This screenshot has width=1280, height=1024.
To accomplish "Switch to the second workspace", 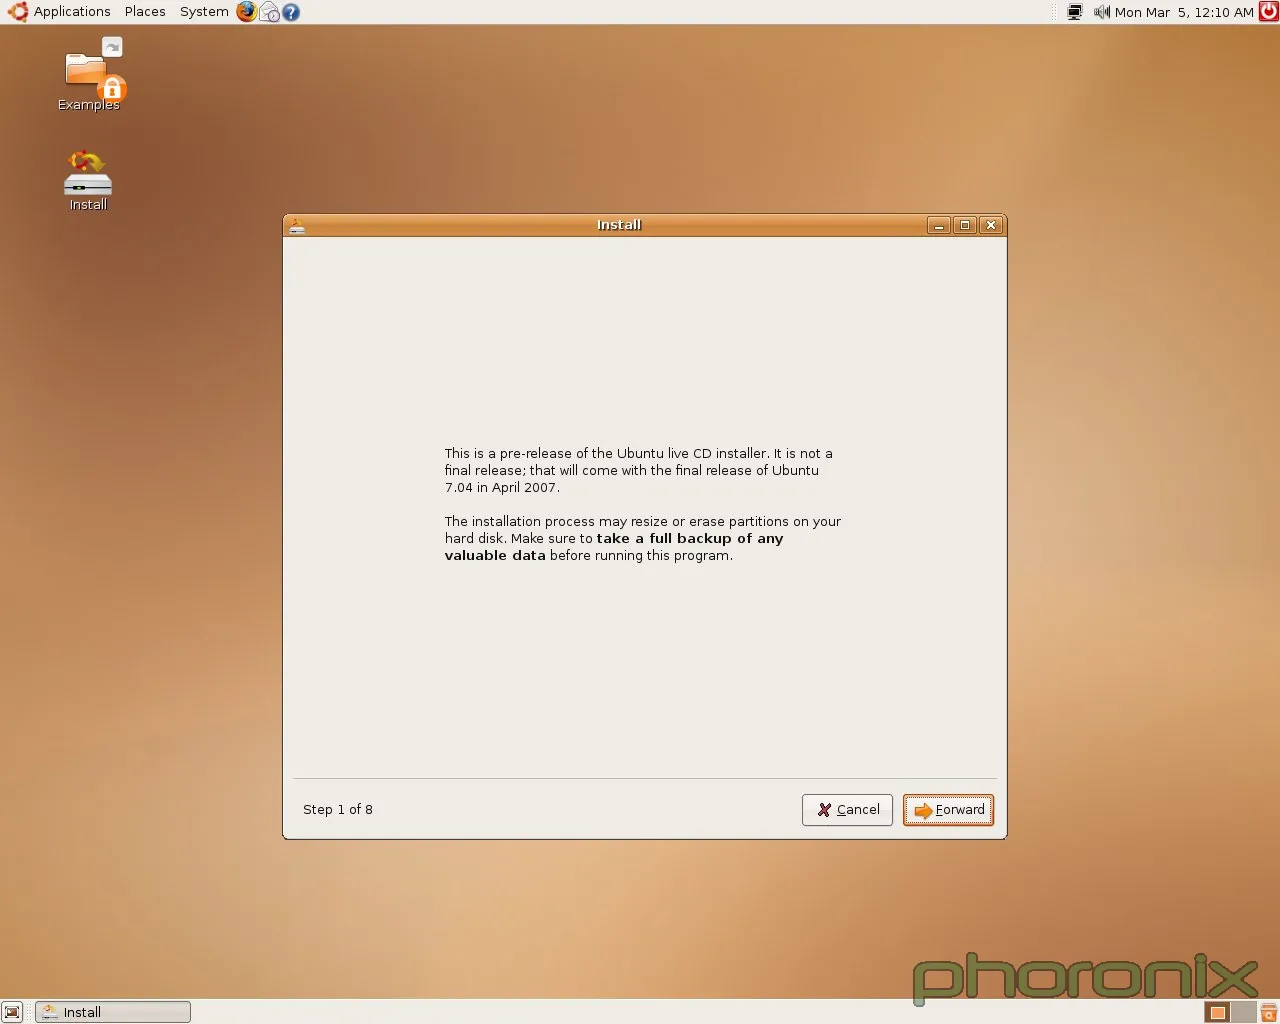I will [1243, 1012].
